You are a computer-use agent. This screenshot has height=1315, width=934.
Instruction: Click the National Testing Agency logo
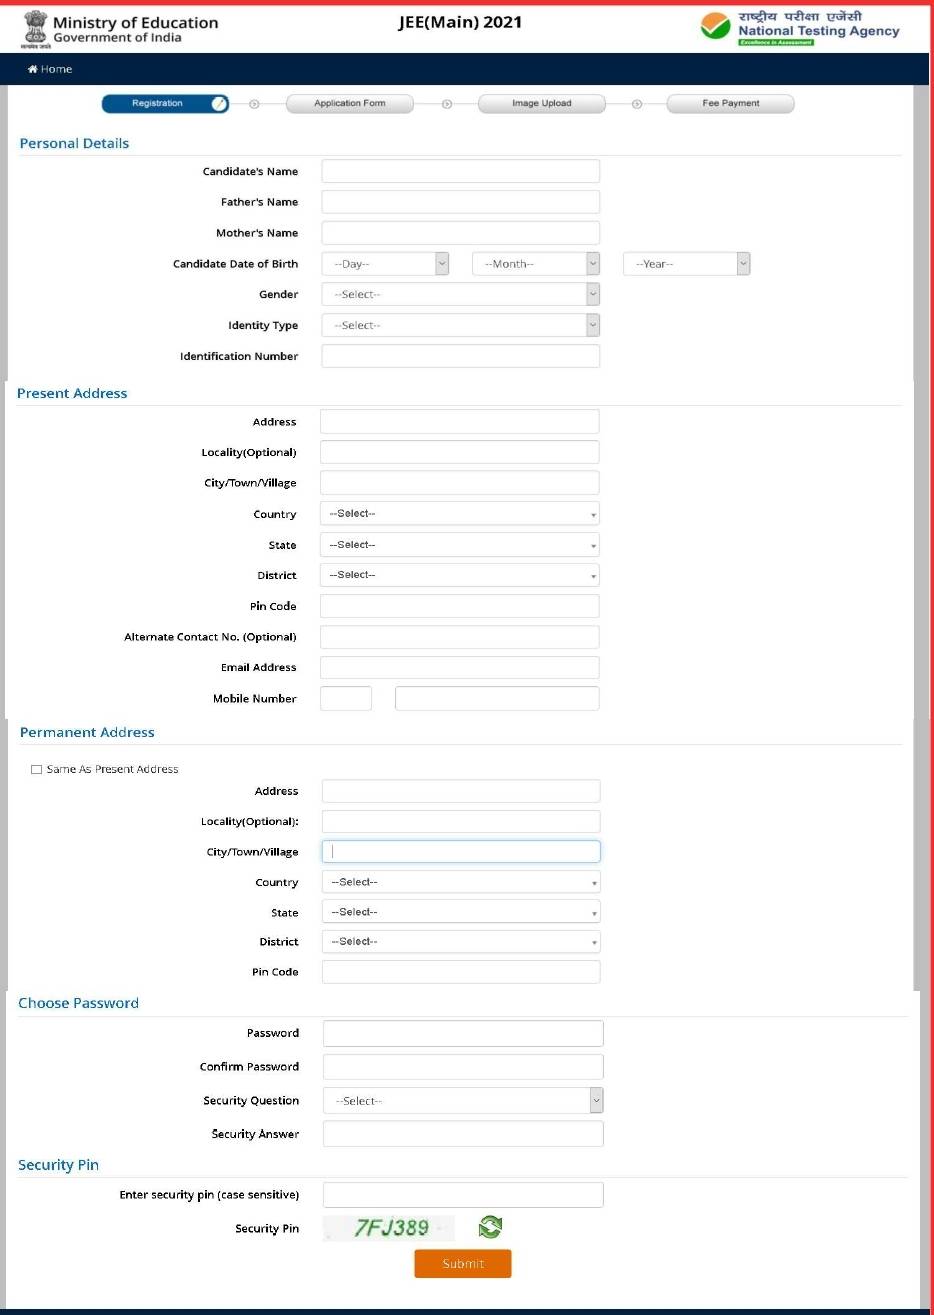click(714, 27)
